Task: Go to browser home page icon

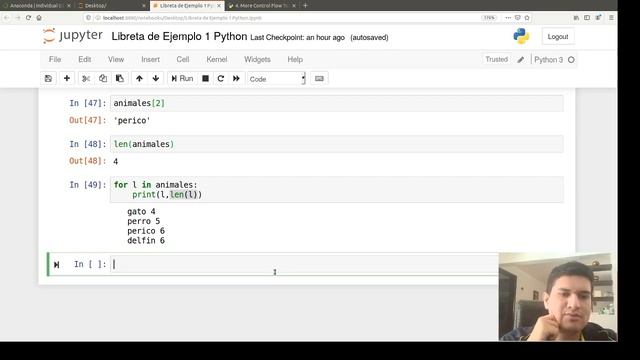Action: click(x=39, y=18)
